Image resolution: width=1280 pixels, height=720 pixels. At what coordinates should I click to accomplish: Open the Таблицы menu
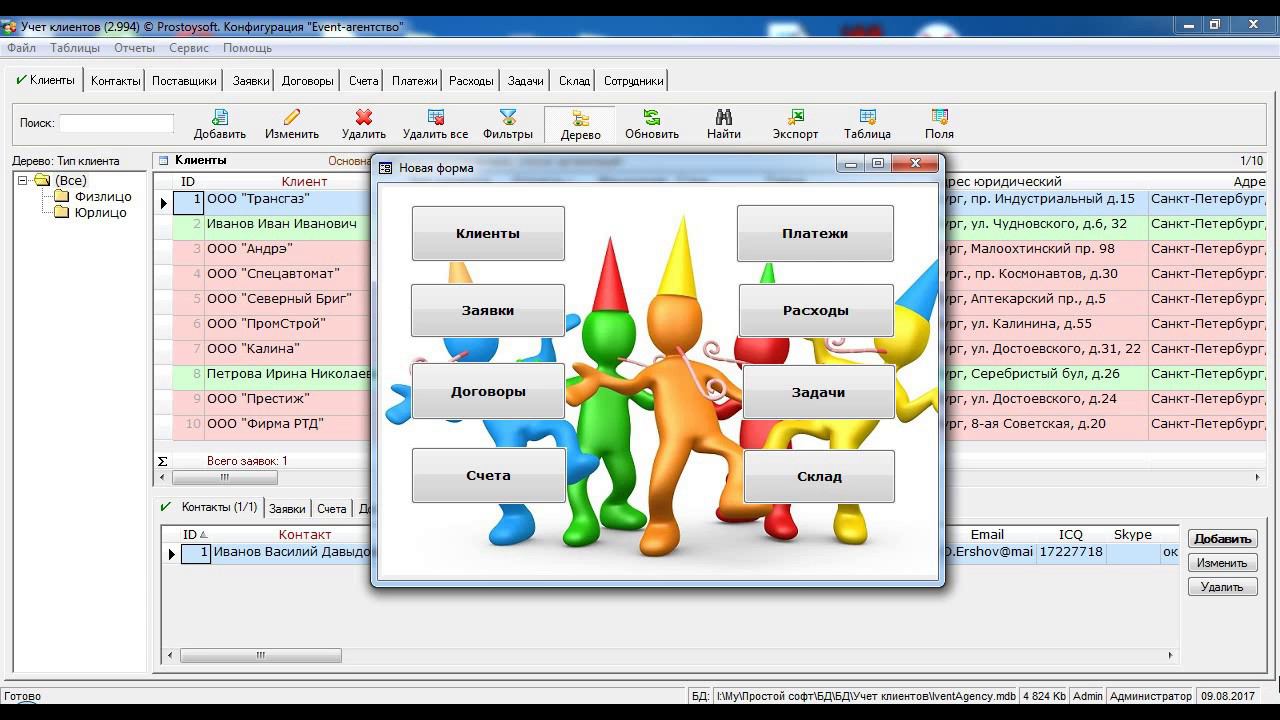[x=75, y=48]
